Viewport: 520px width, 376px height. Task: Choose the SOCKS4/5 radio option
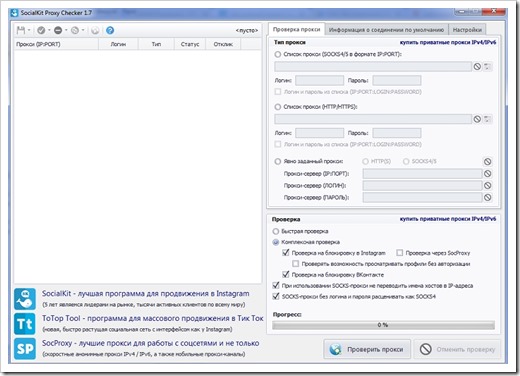point(406,161)
